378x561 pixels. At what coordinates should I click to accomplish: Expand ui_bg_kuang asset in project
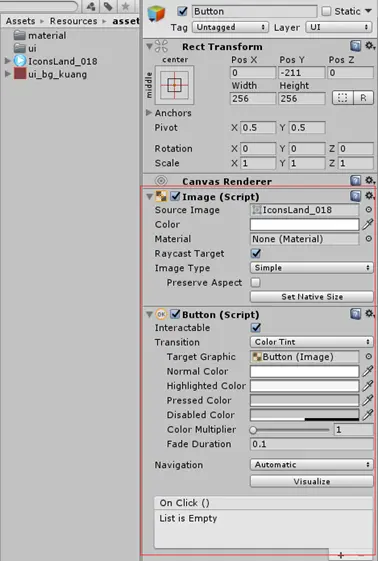(x=7, y=74)
